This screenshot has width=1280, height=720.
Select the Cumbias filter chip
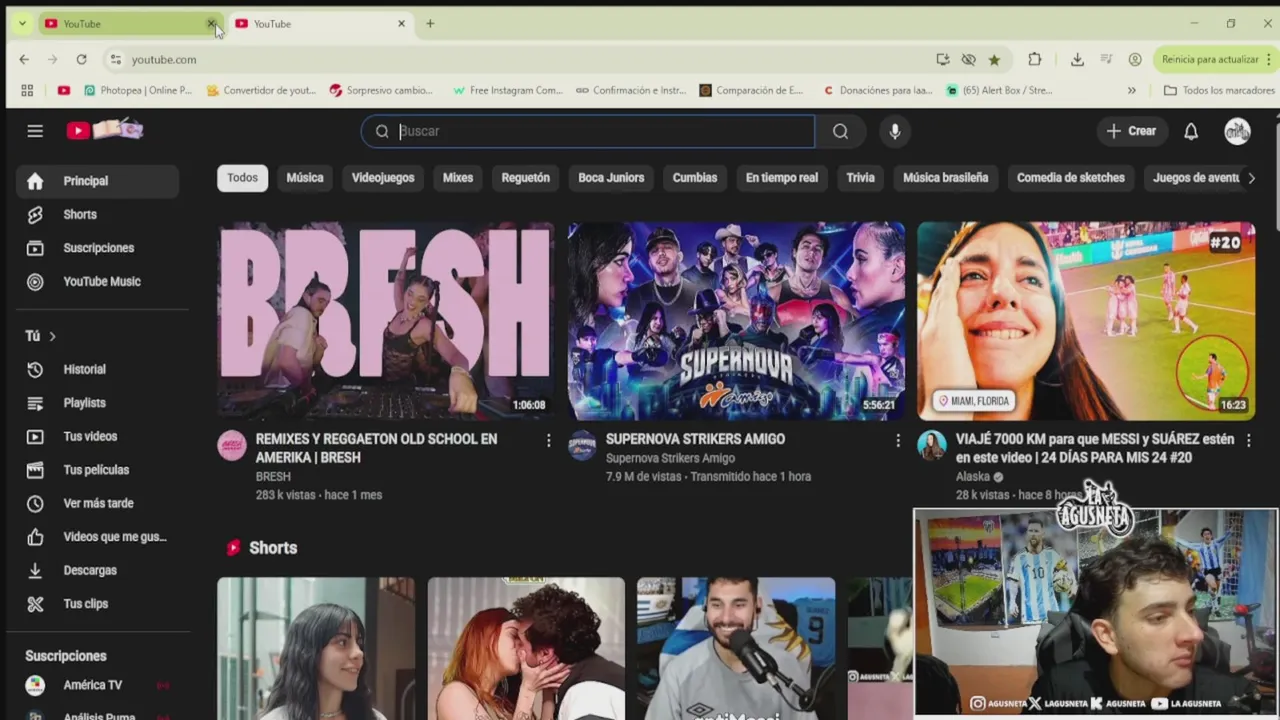point(695,178)
